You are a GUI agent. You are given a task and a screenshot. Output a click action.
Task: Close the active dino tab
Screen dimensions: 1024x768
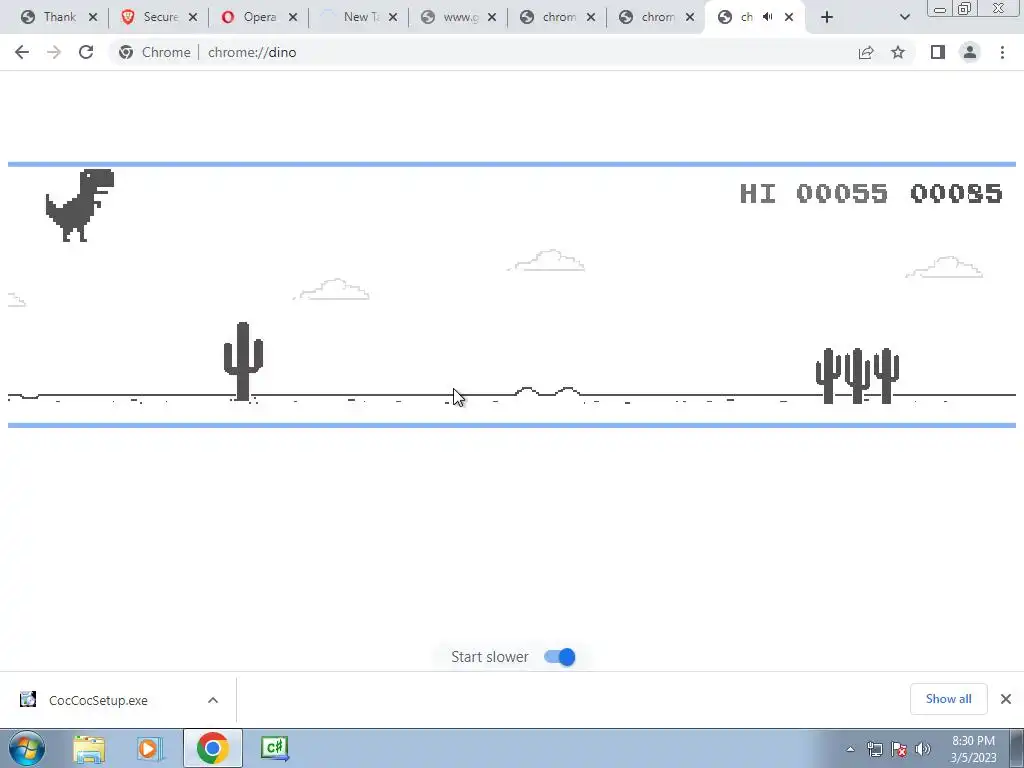pyautogui.click(x=789, y=18)
